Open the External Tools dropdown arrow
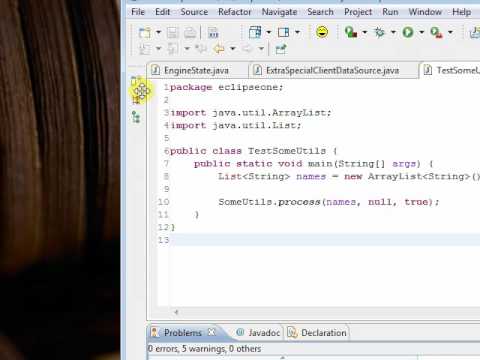The width and height of the screenshot is (480, 360). pos(450,32)
